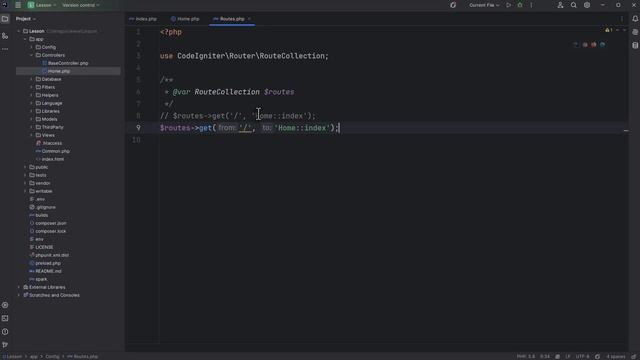Open the Version control dropdown
Screen dimensions: 640x360
coord(81,5)
